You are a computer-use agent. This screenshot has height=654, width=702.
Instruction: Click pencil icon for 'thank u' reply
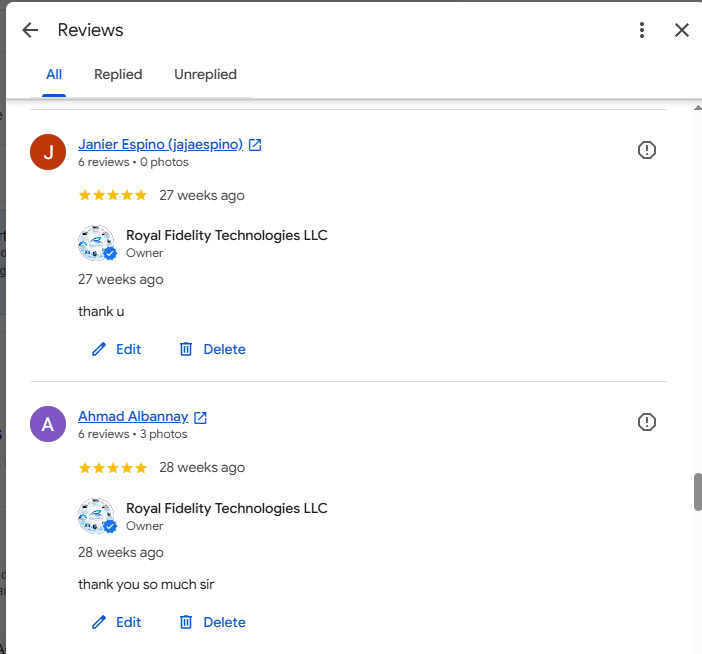[x=98, y=349]
